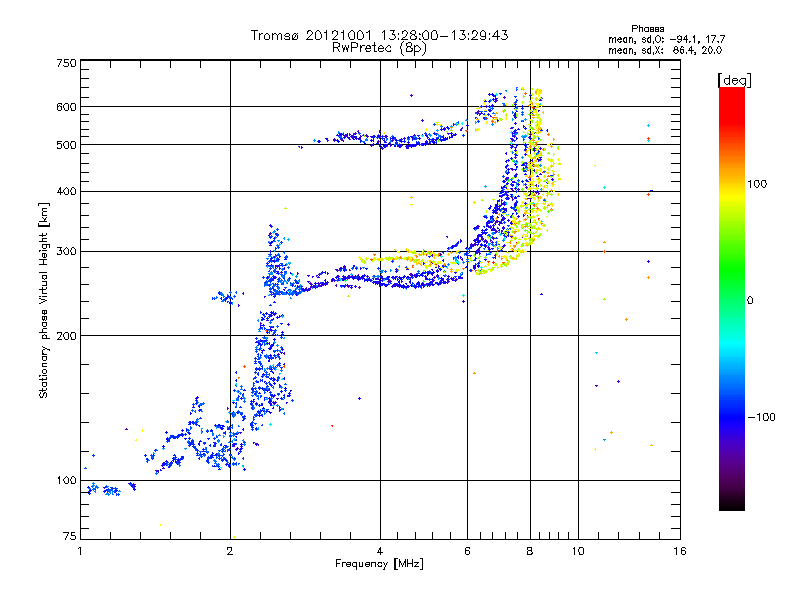This screenshot has width=800, height=600.
Task: Click the y-axis tick label "500"
Action: [x=66, y=145]
